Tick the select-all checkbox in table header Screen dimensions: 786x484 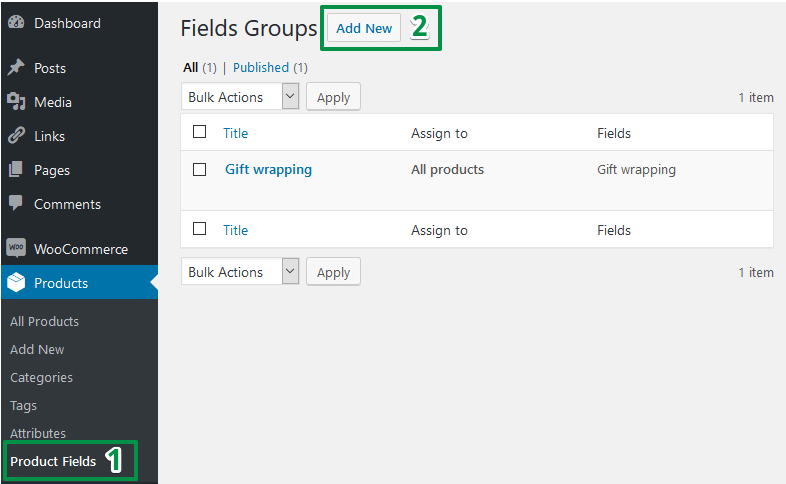point(200,132)
